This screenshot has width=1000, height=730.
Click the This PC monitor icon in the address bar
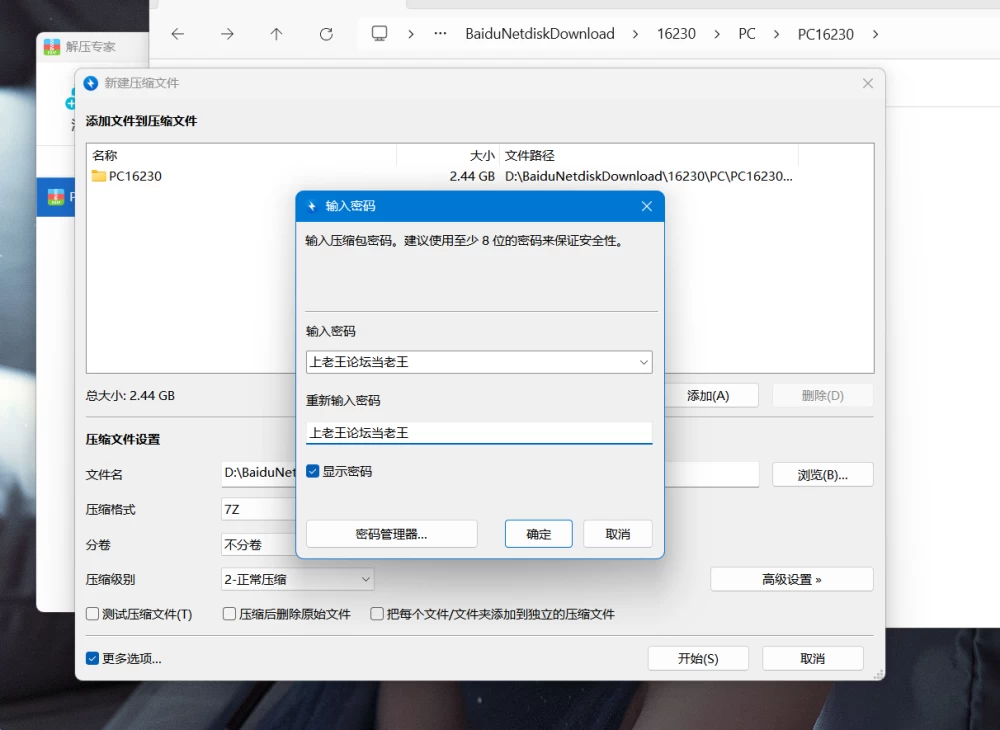379,34
